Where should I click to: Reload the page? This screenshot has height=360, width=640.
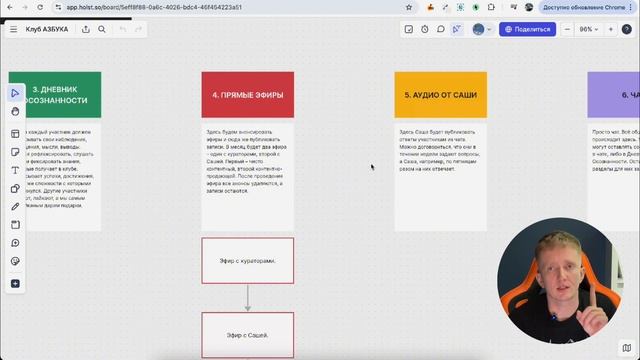click(40, 7)
